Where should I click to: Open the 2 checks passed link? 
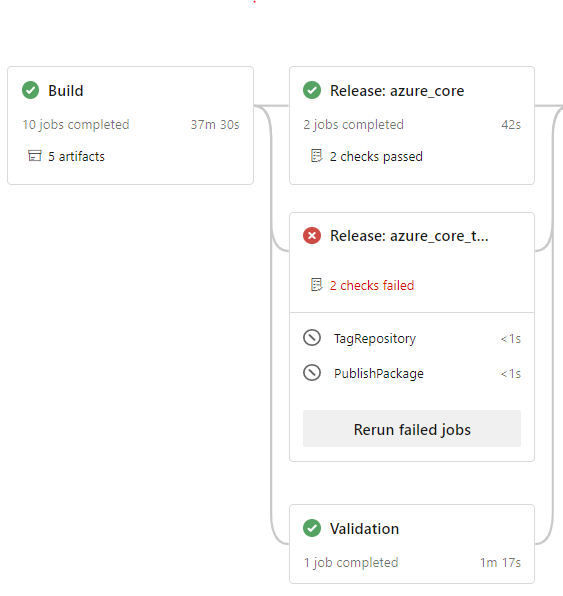pyautogui.click(x=376, y=156)
